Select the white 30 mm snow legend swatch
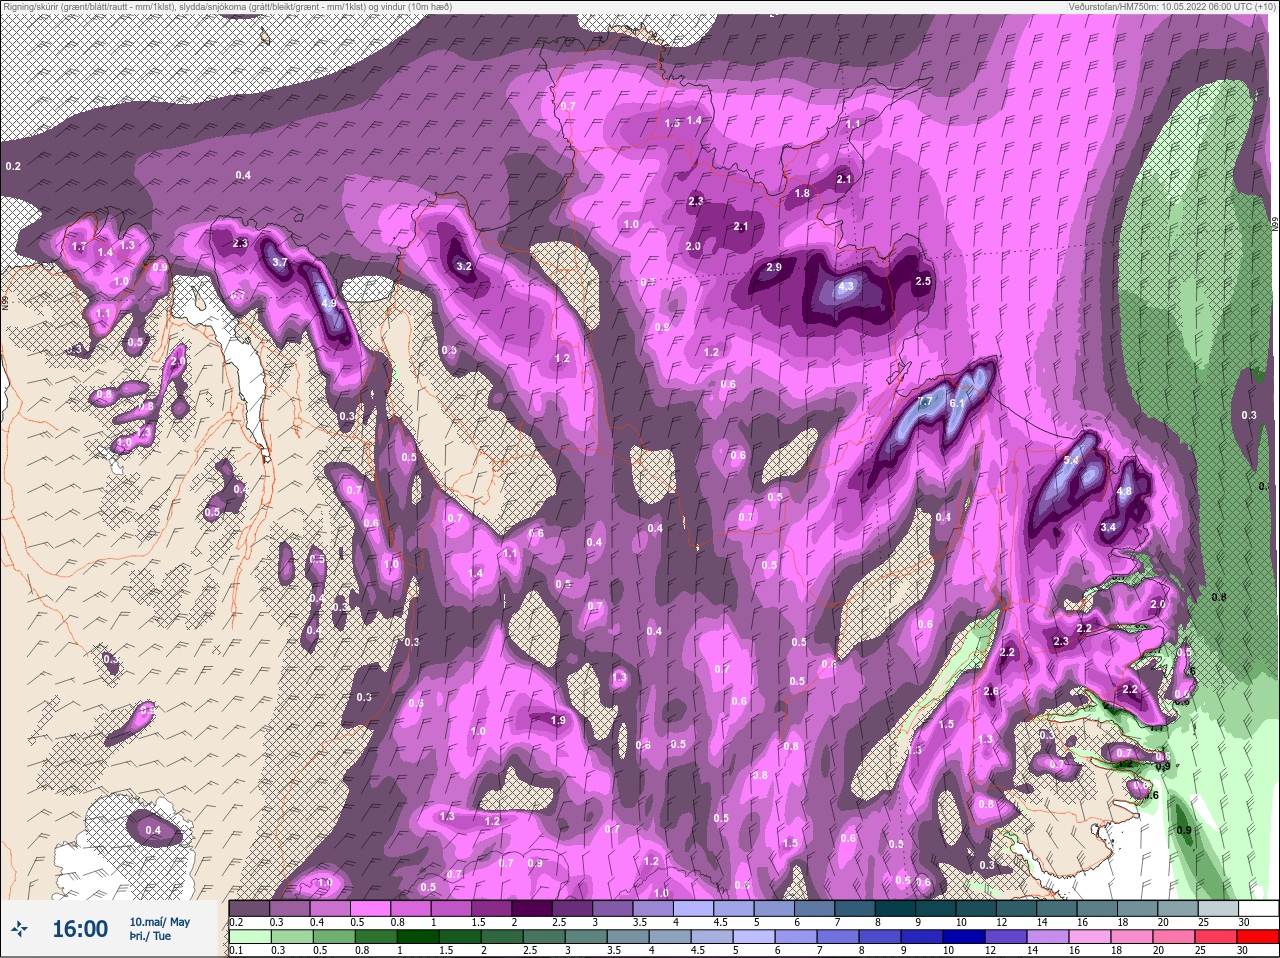 pyautogui.click(x=1259, y=909)
